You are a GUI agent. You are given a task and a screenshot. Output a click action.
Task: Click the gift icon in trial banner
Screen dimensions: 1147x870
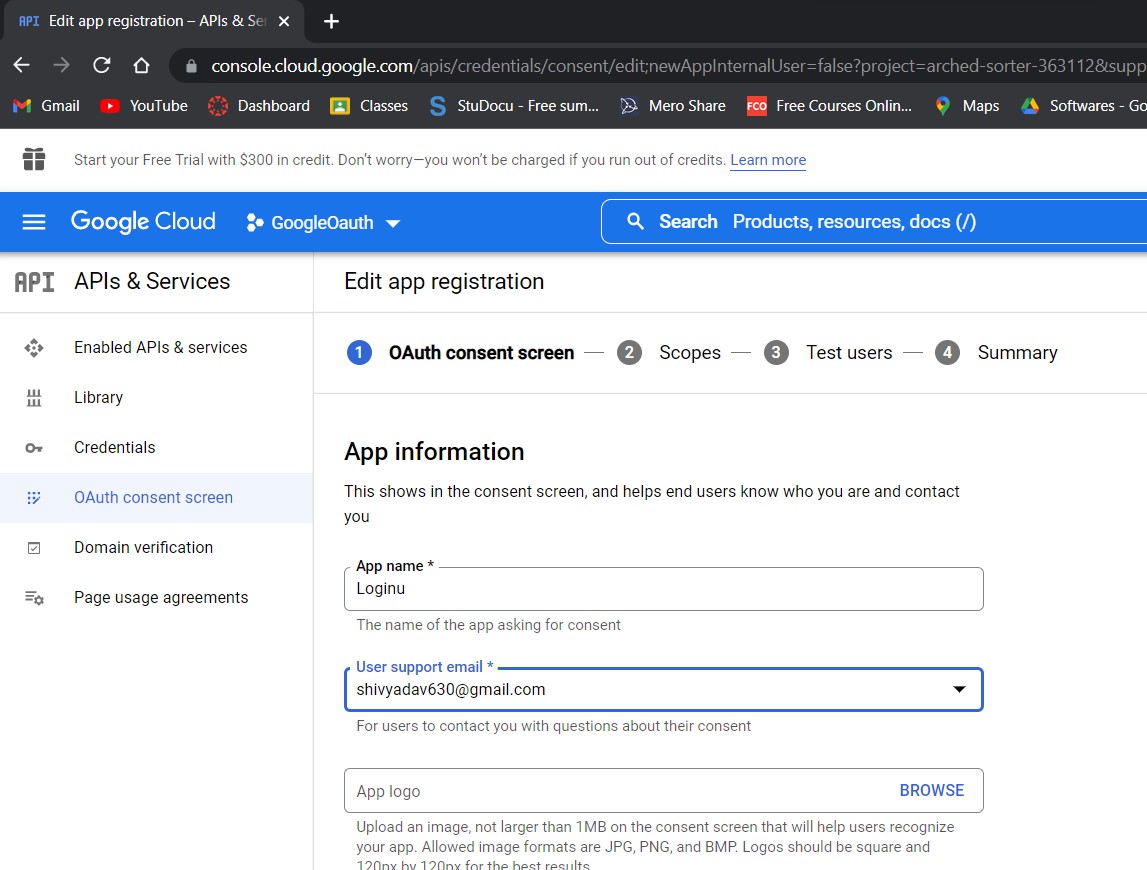click(x=32, y=160)
